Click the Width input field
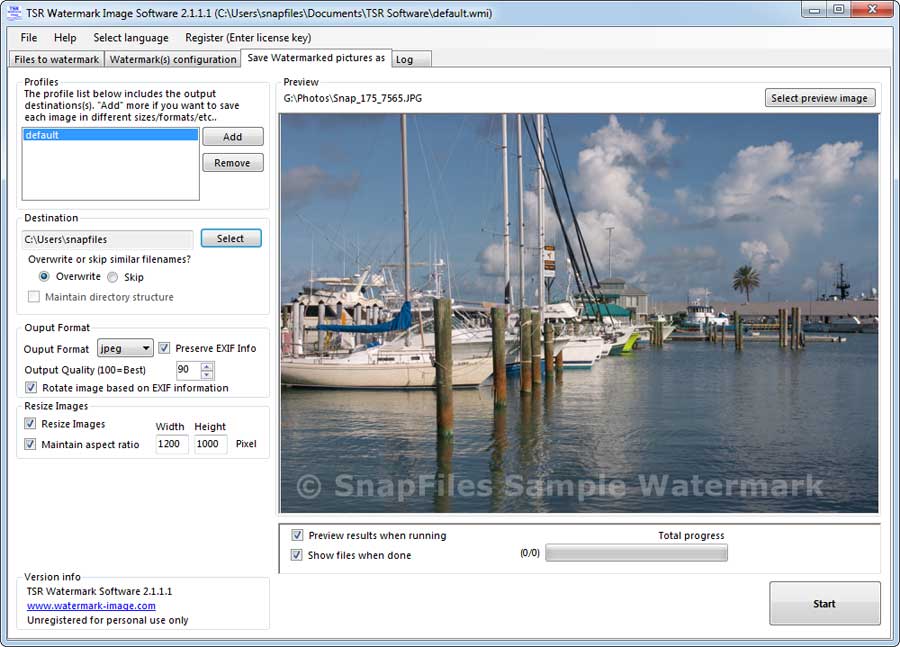This screenshot has height=647, width=900. tap(172, 444)
